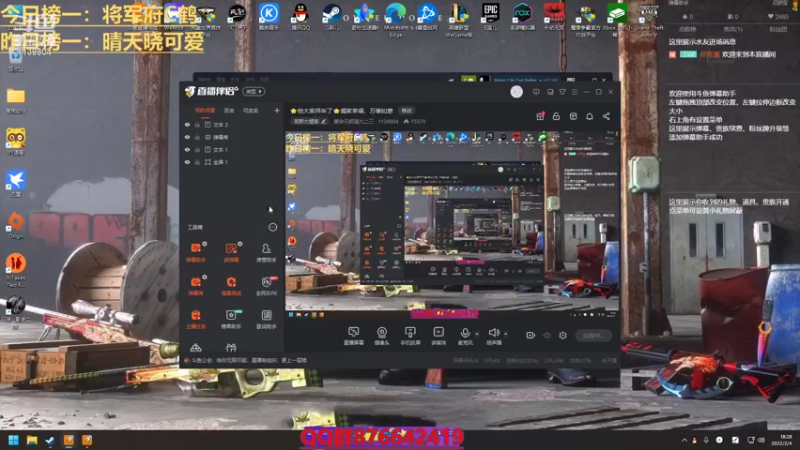
Task: Open the 弹幕助手 tool in the toolbox
Action: (x=195, y=253)
